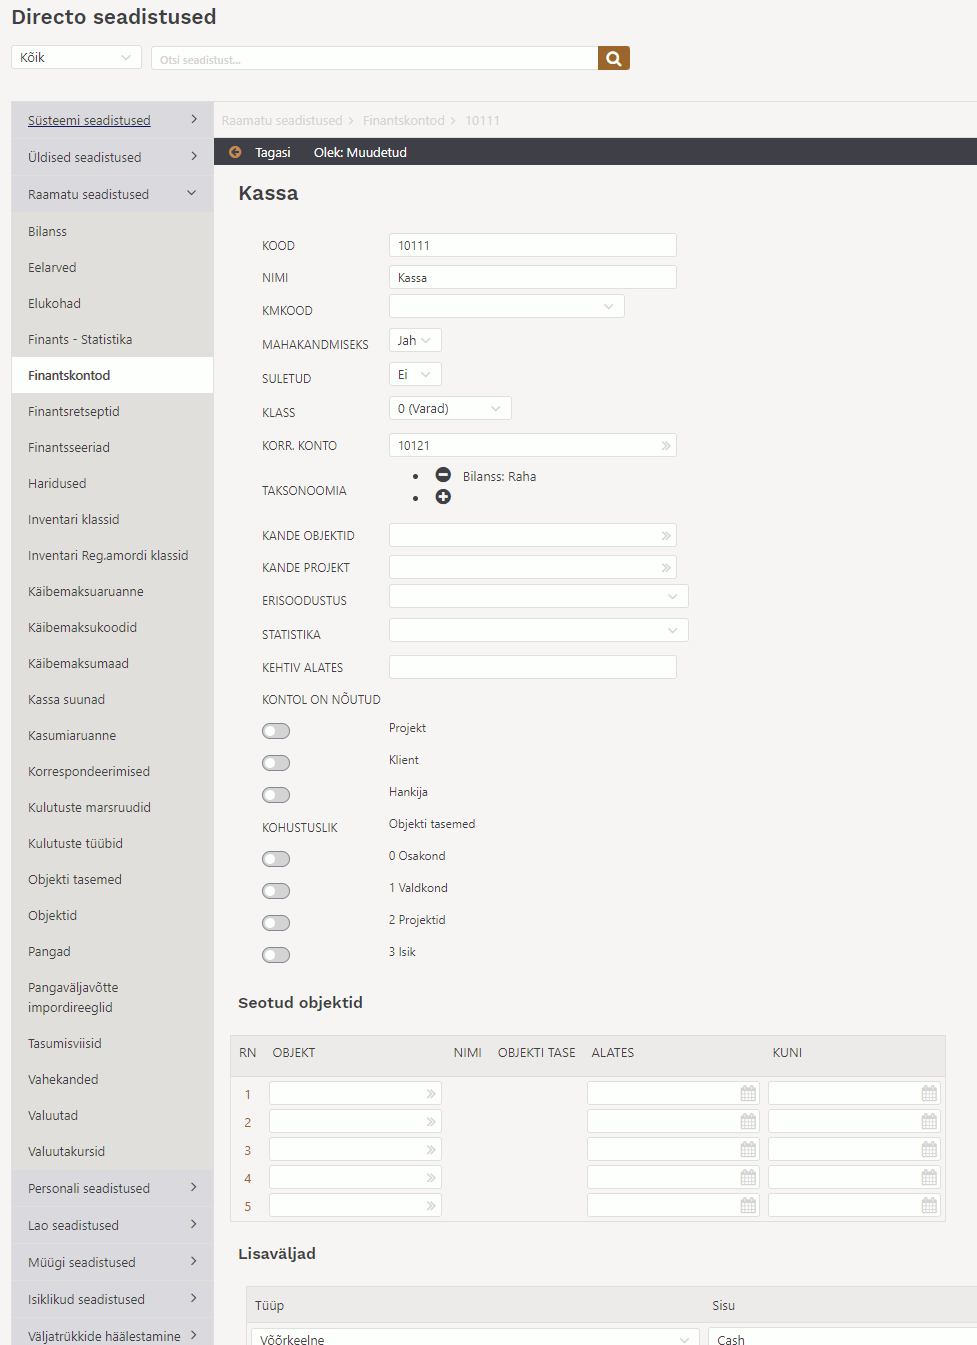Click the KOOD field with 10111
The width and height of the screenshot is (977, 1345).
pyautogui.click(x=533, y=245)
